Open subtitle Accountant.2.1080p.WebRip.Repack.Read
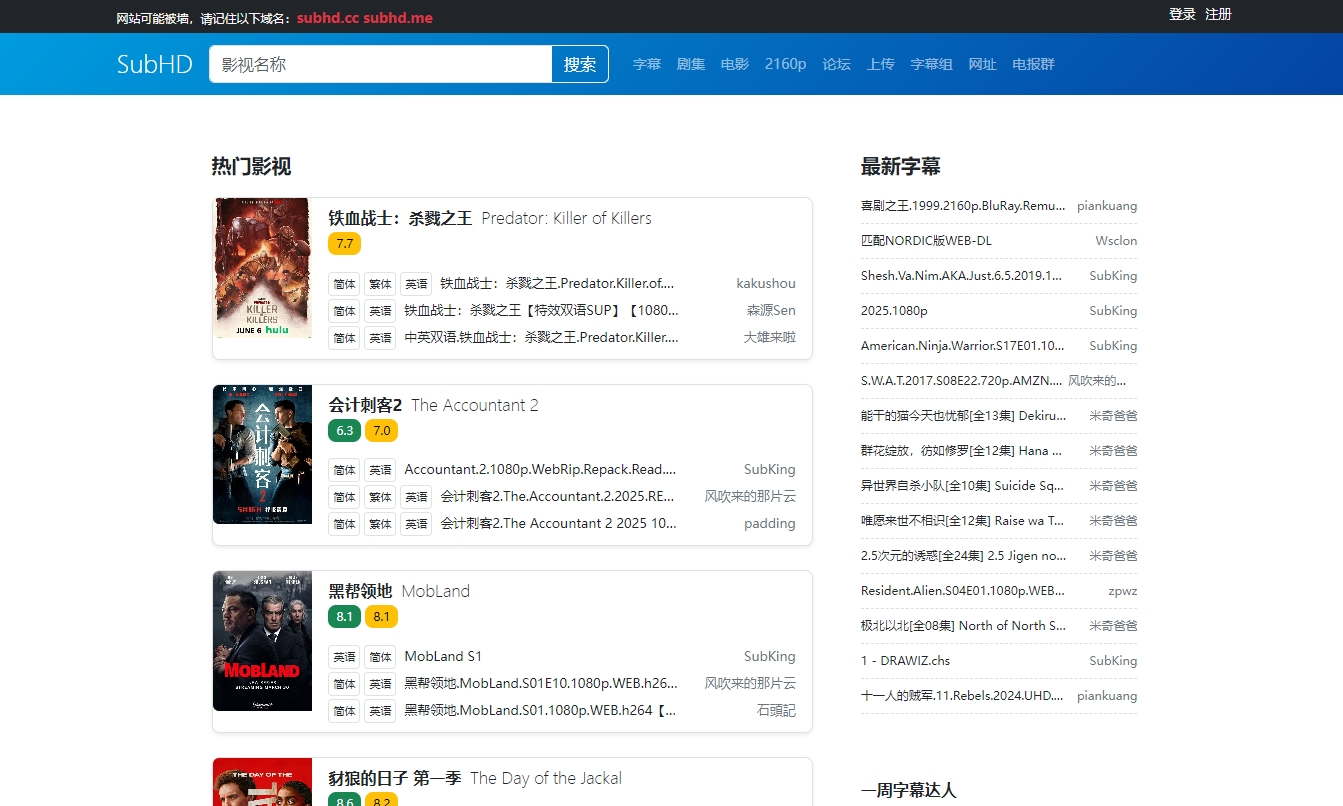 coord(540,469)
